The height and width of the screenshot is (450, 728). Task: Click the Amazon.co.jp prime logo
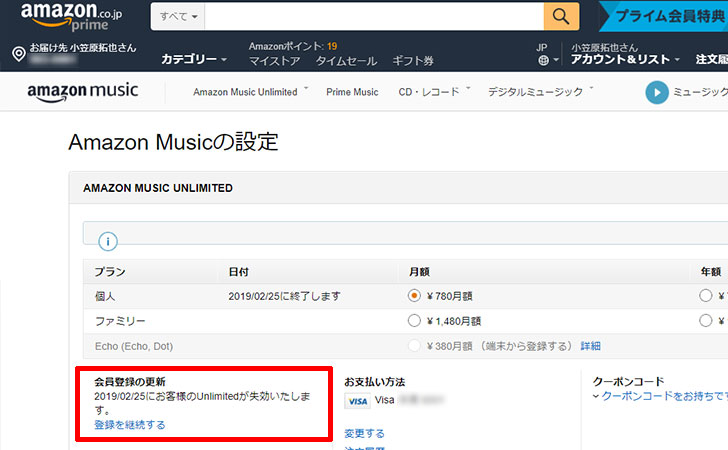[x=72, y=17]
